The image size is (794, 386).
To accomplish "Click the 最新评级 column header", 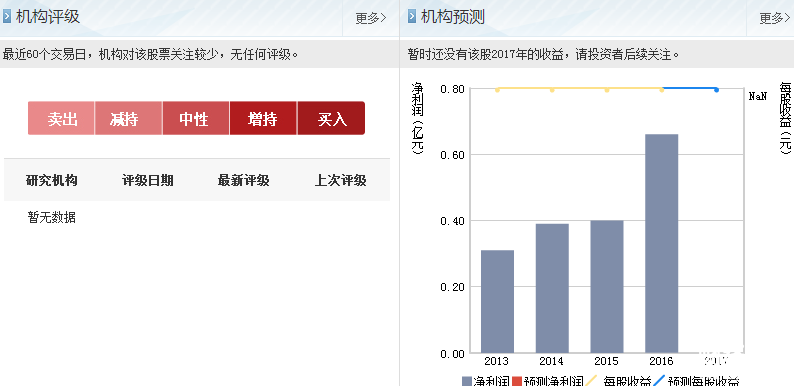I will pyautogui.click(x=244, y=180).
